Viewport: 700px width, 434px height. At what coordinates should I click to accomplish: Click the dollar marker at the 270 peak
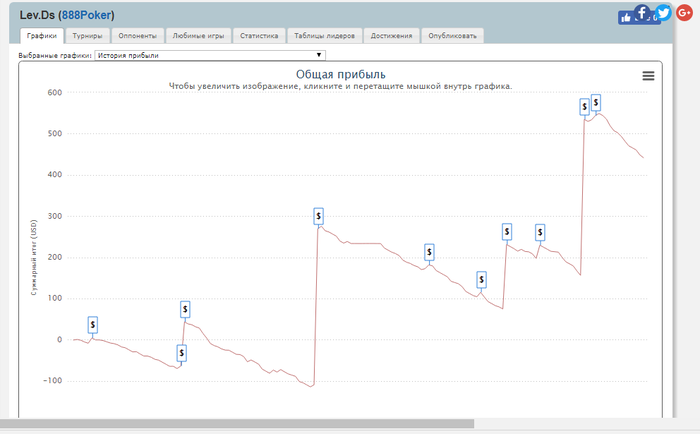[318, 216]
